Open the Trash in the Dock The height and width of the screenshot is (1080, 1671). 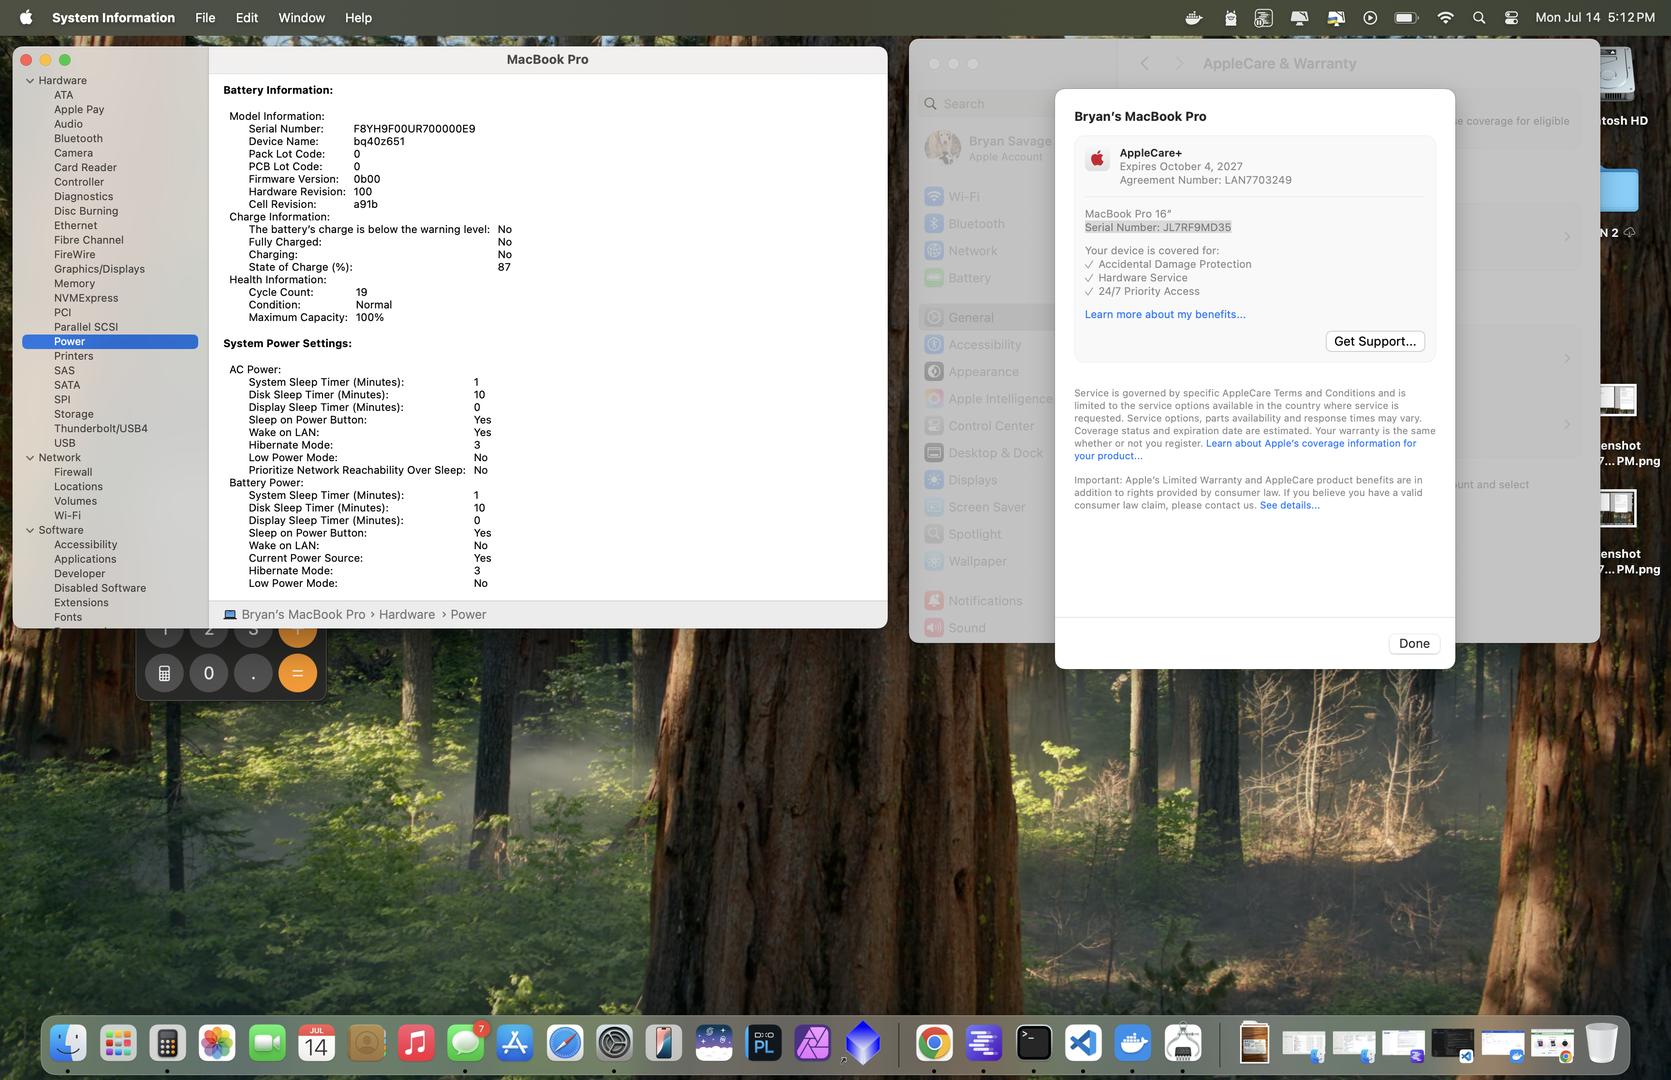click(x=1601, y=1044)
